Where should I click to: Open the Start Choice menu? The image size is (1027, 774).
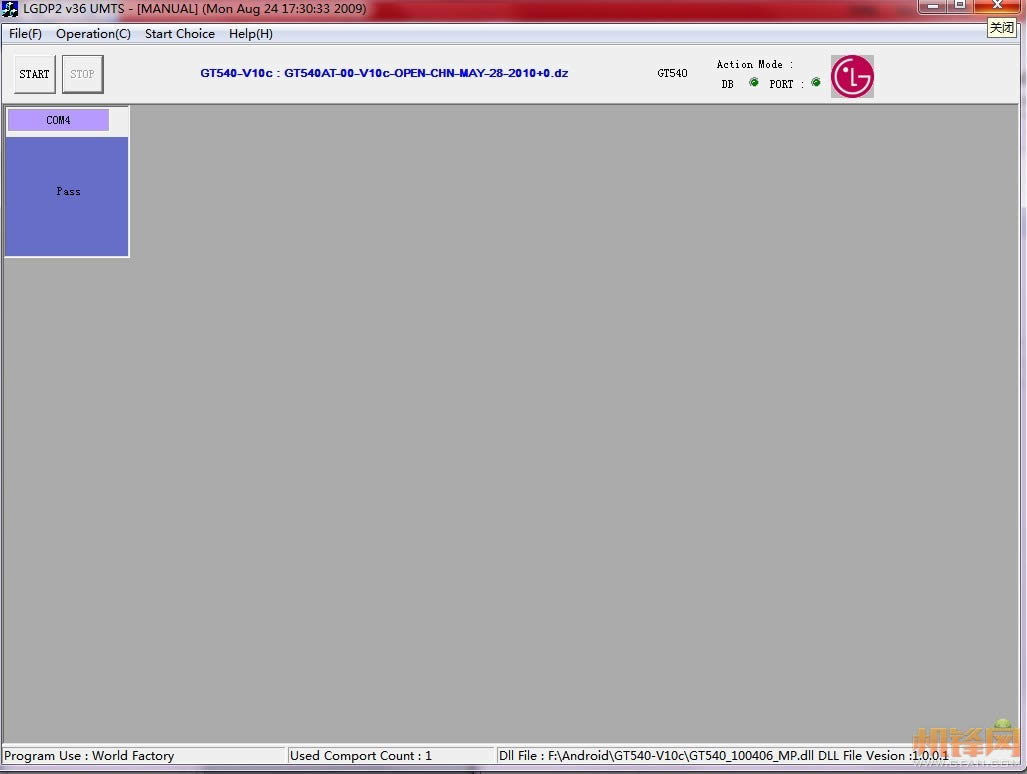tap(180, 34)
